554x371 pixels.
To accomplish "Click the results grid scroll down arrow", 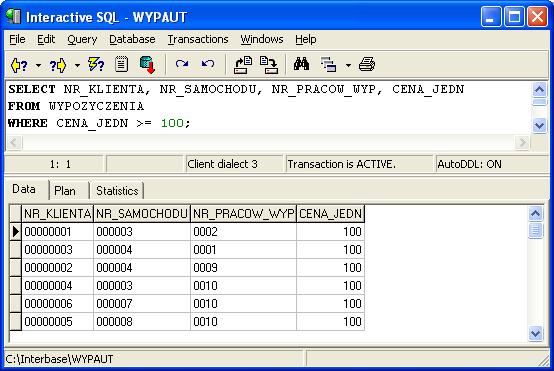I will [x=536, y=334].
